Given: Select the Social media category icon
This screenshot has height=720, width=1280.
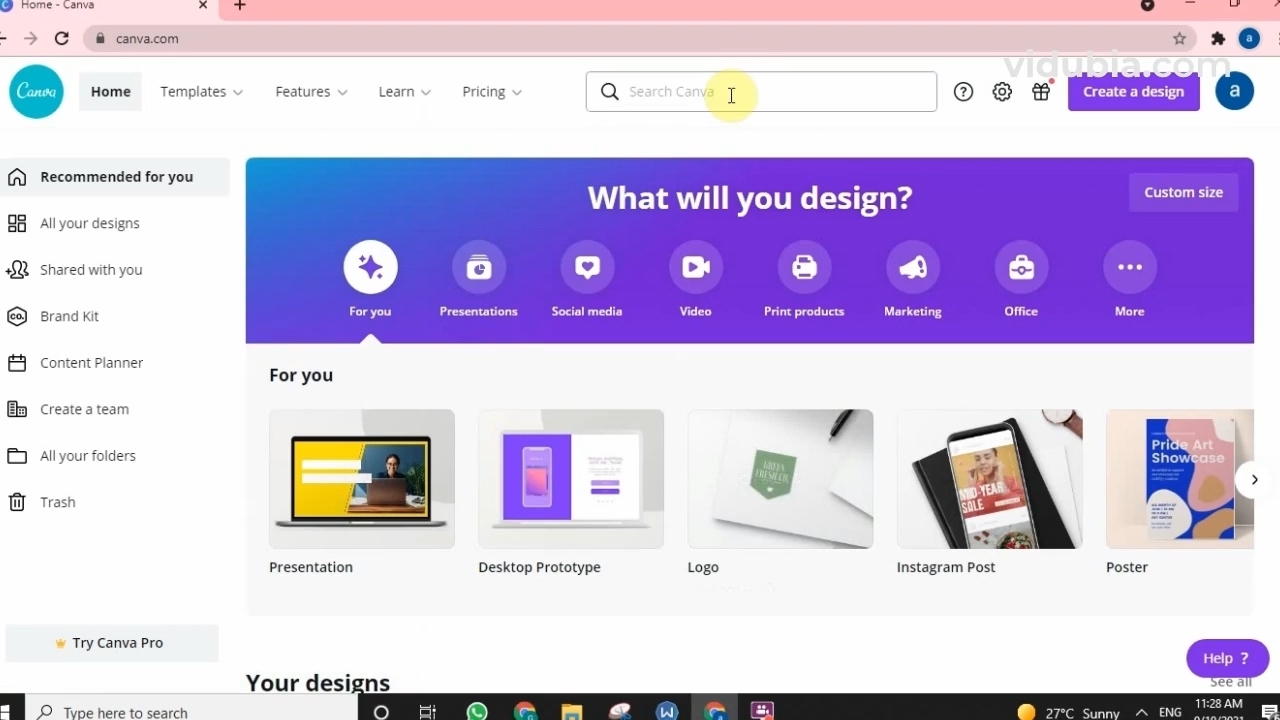Looking at the screenshot, I should [587, 268].
